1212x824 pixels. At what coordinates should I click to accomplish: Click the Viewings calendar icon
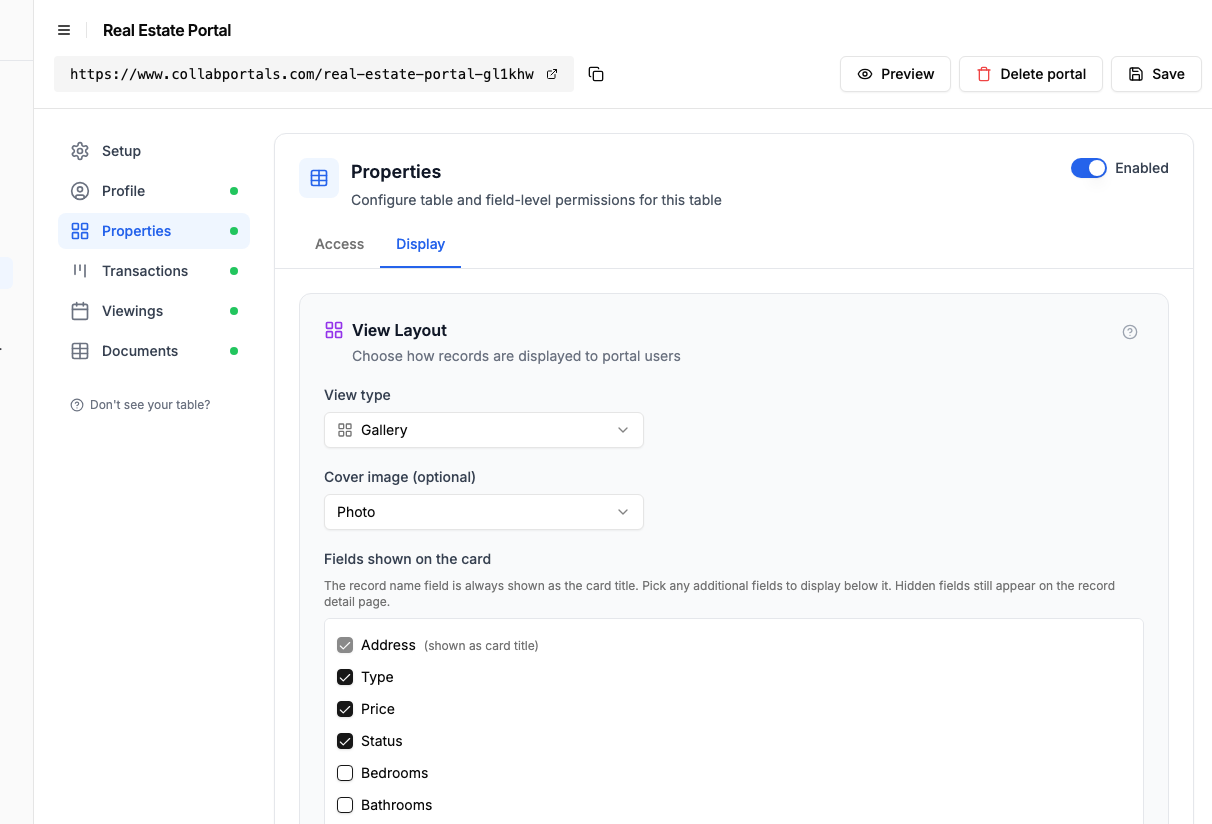[80, 311]
